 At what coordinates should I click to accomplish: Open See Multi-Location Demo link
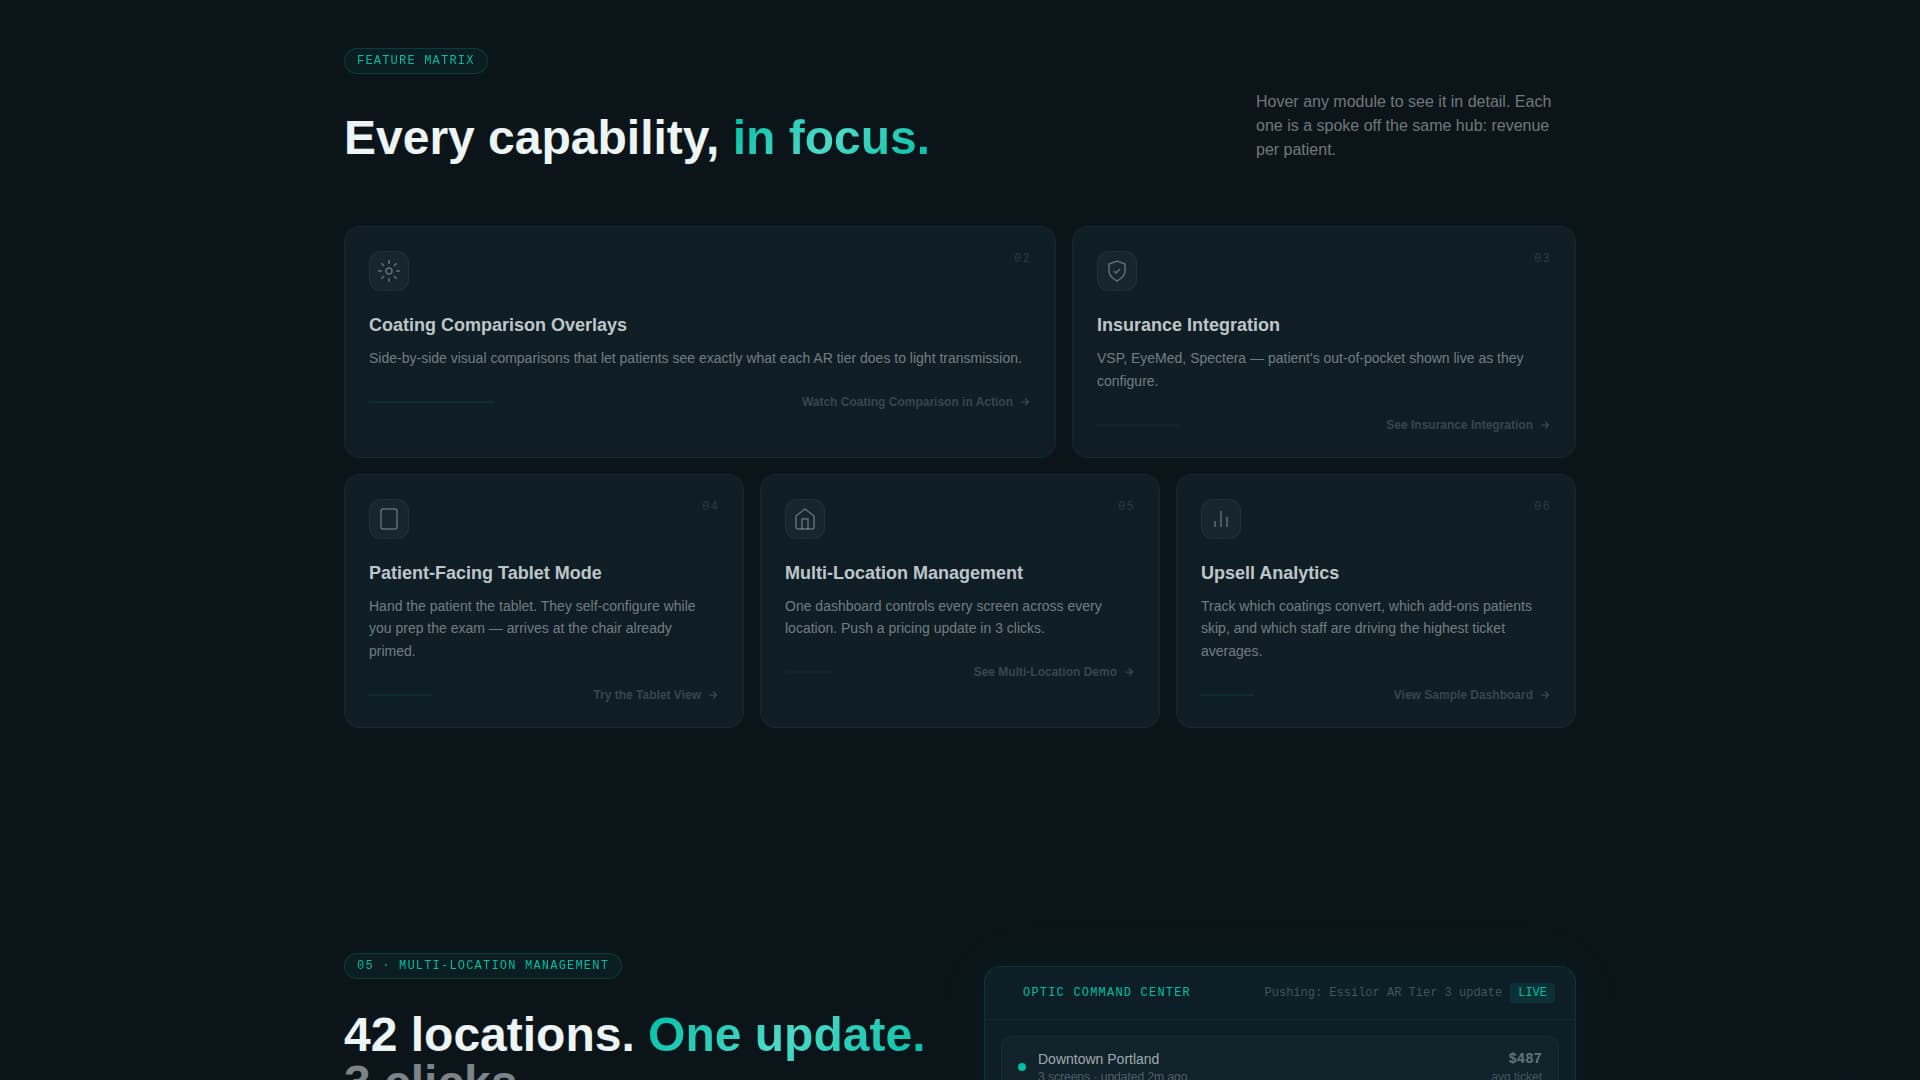click(1053, 672)
